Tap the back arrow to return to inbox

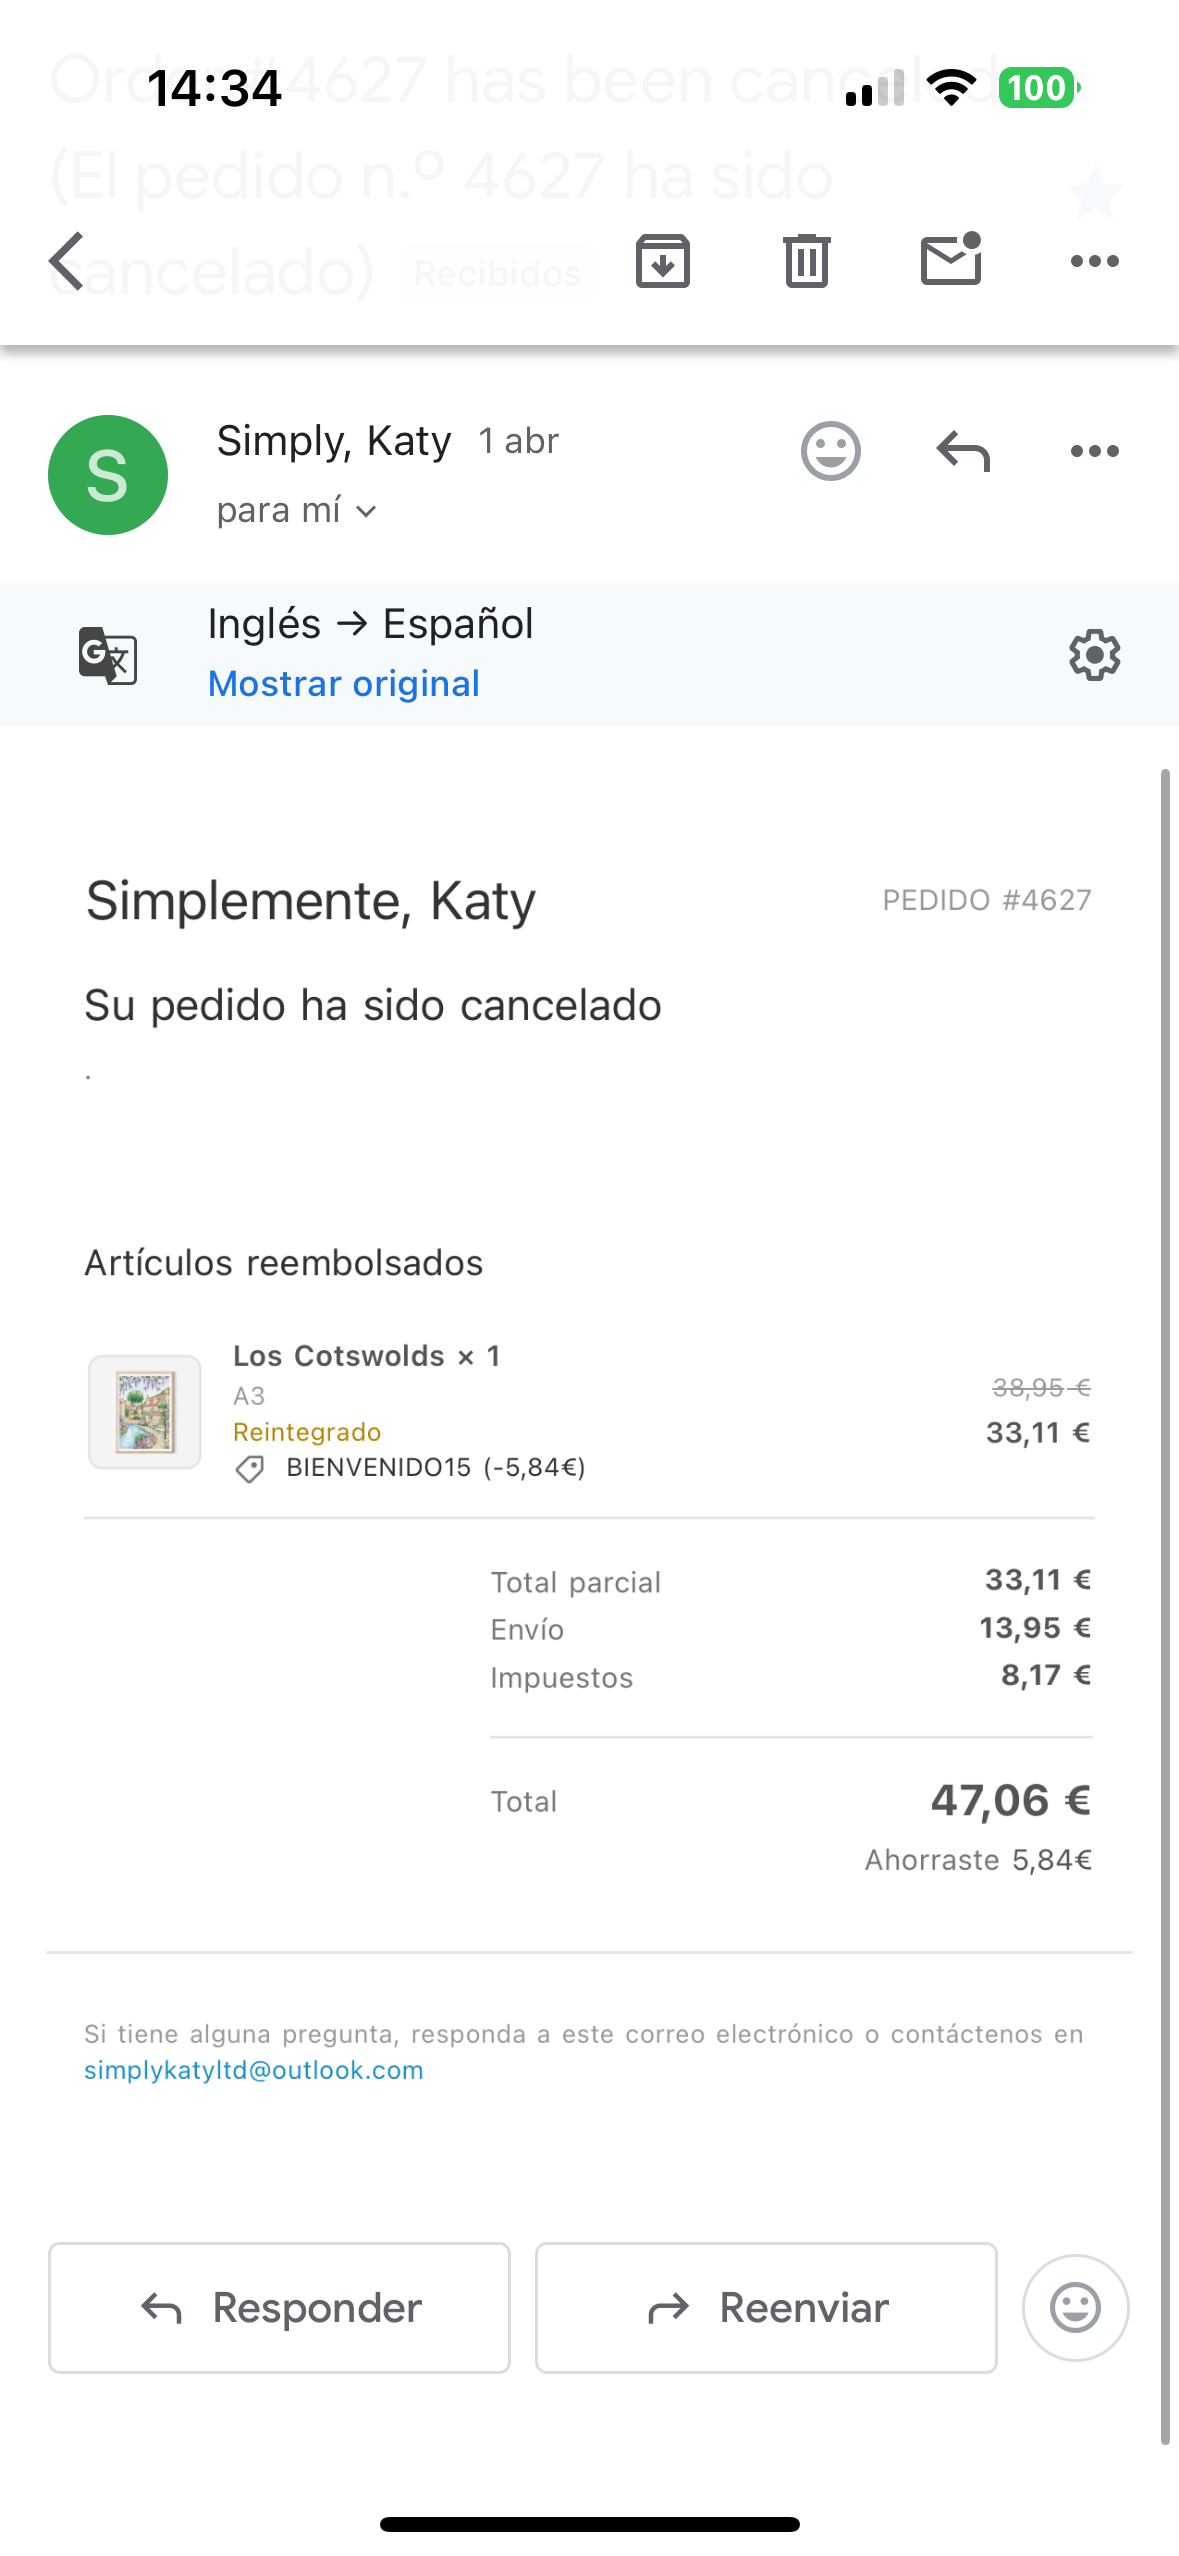point(68,261)
